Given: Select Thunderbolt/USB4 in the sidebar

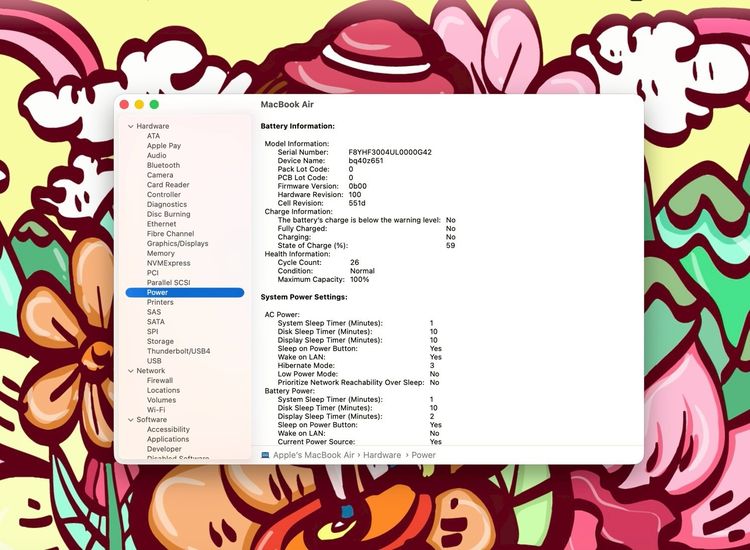Looking at the screenshot, I should click(x=178, y=351).
